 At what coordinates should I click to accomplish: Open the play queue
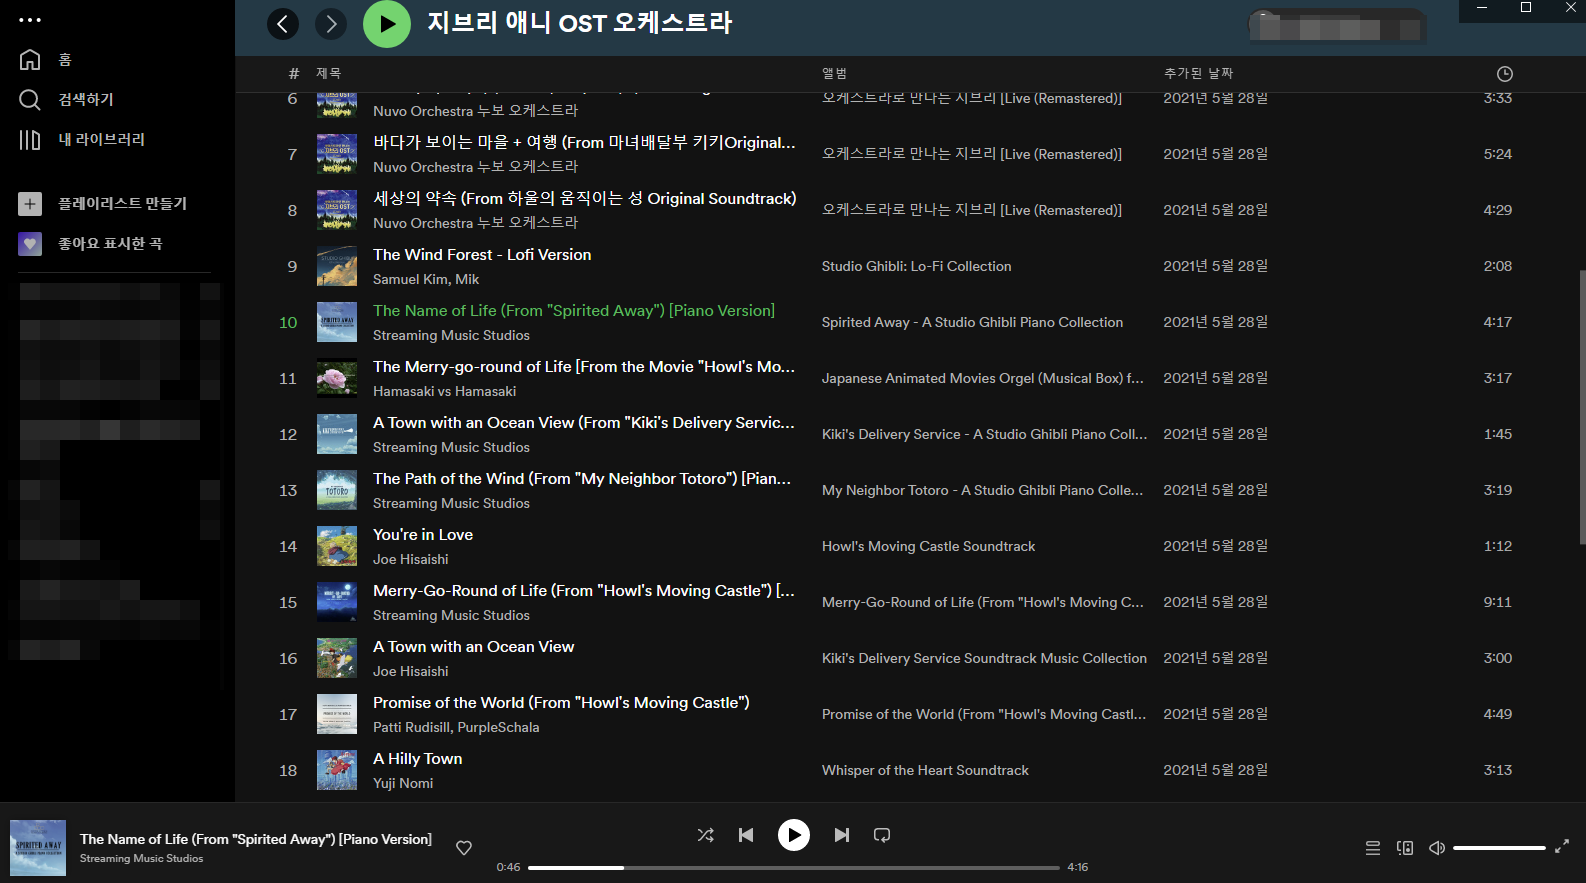pos(1373,848)
